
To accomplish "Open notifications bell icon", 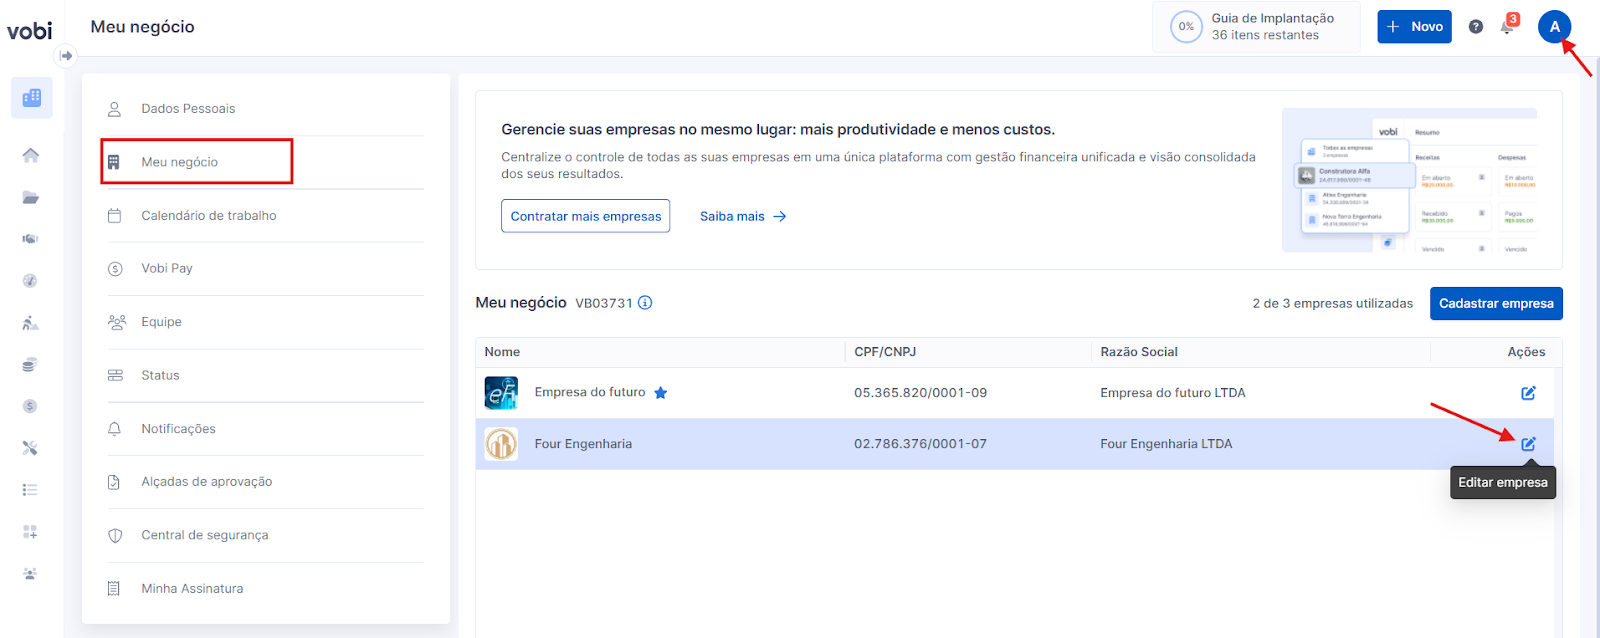I will pos(1507,27).
